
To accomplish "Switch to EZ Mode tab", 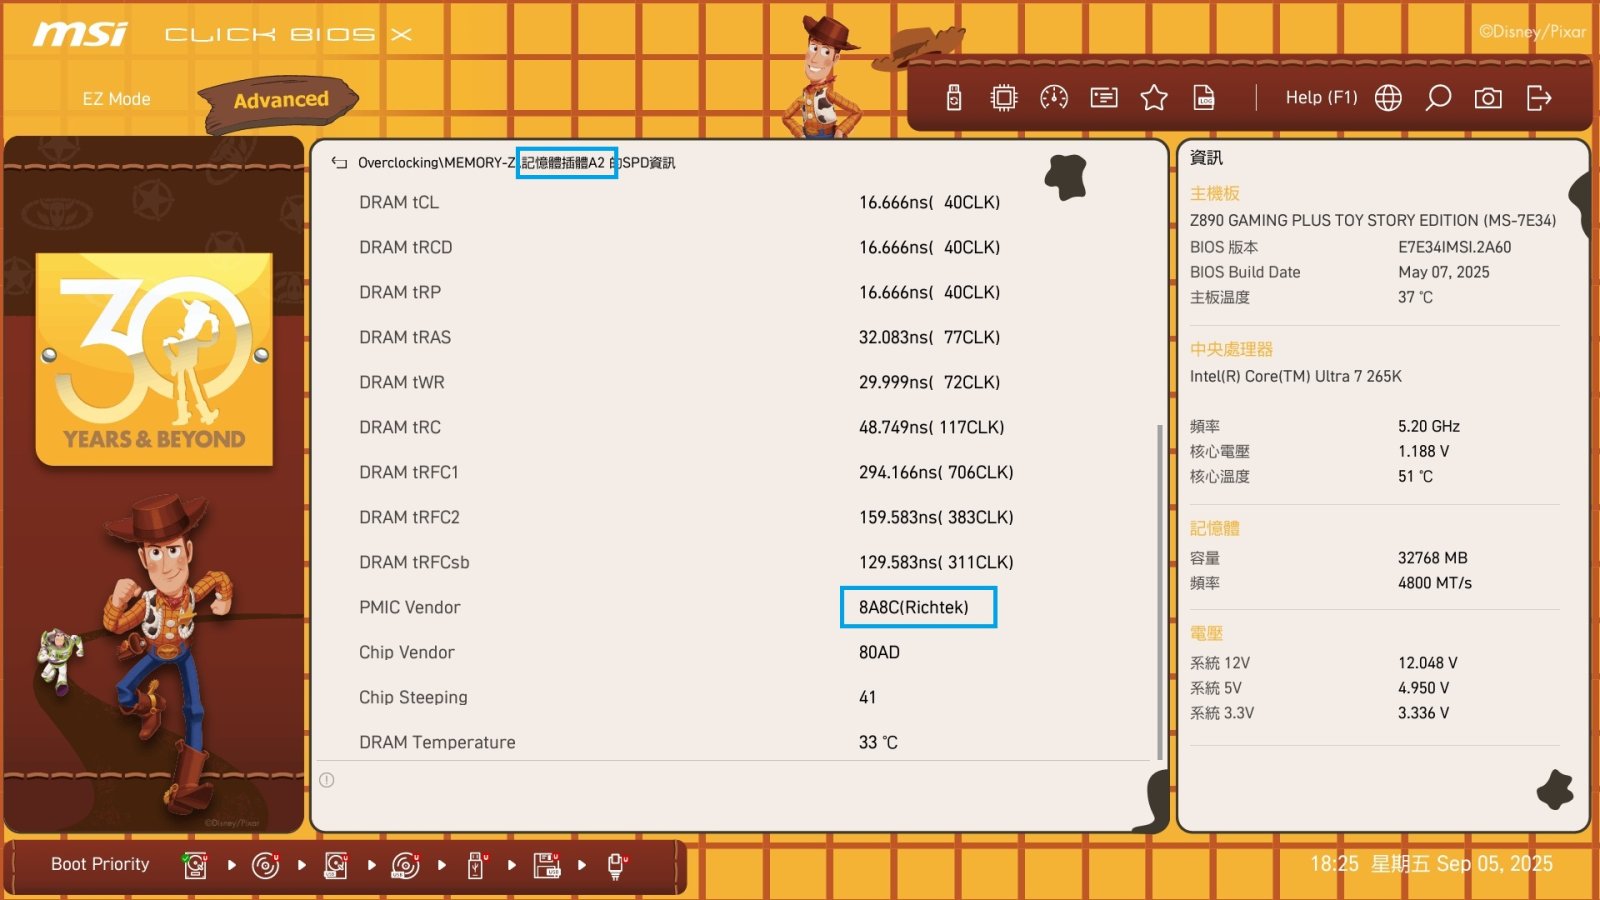I will click(x=116, y=99).
